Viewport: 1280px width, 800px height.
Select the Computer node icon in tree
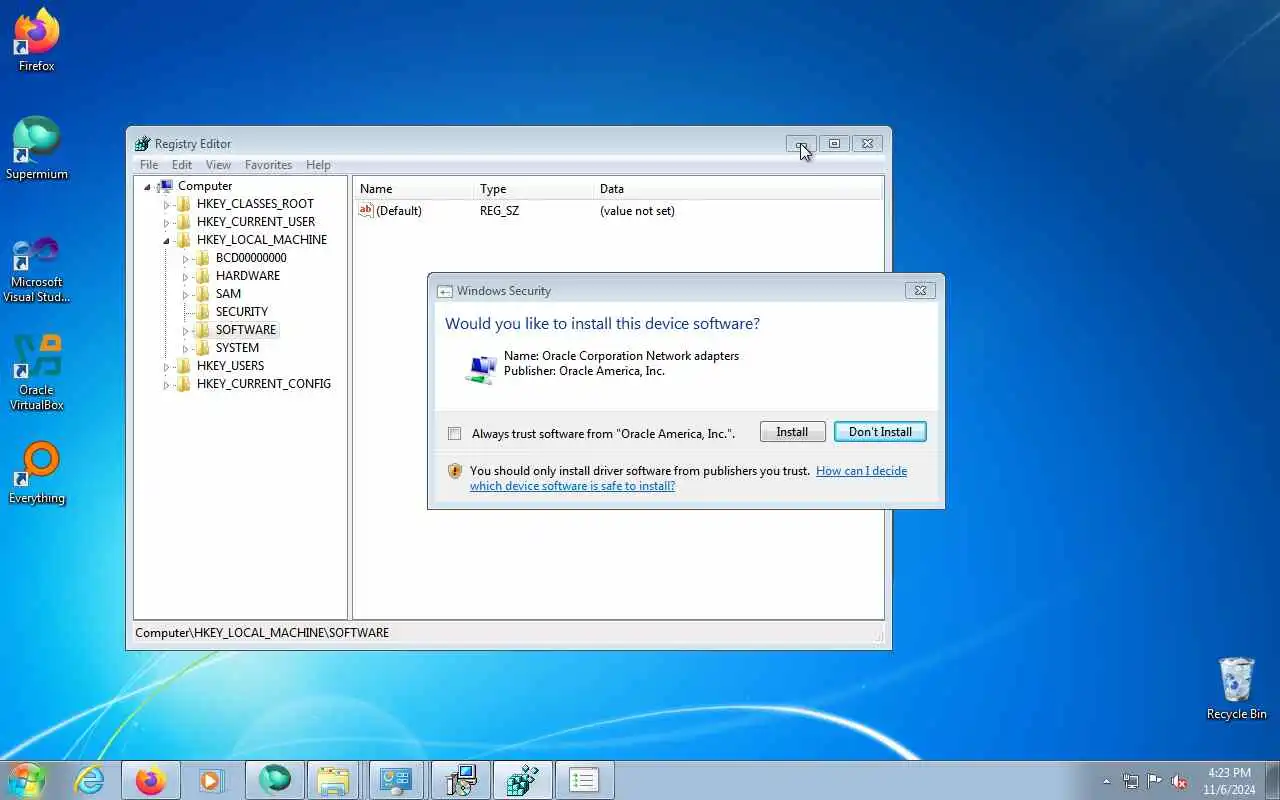(165, 186)
